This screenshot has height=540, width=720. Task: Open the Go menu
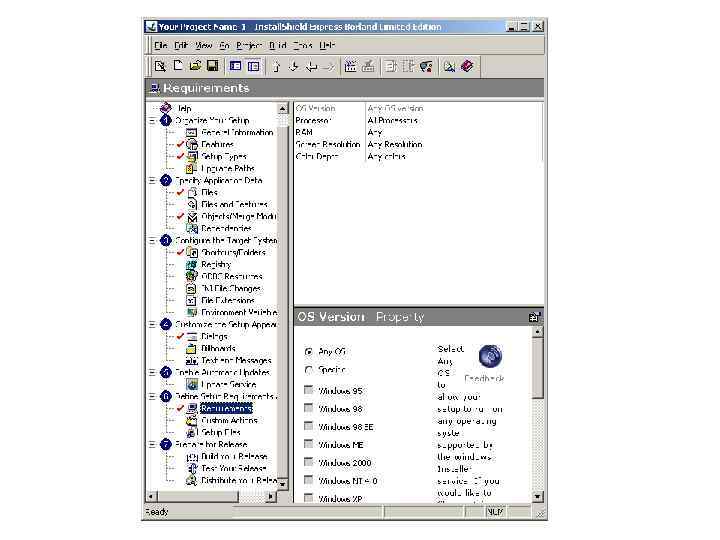(x=224, y=45)
